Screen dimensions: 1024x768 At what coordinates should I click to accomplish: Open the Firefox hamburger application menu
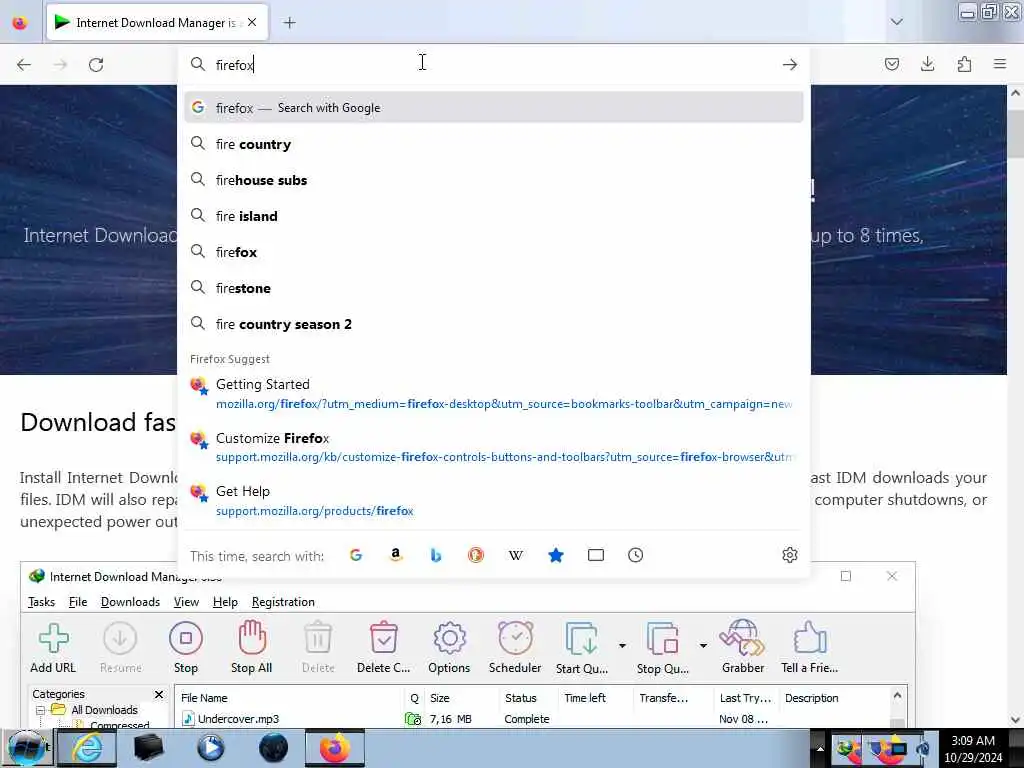click(x=1000, y=64)
